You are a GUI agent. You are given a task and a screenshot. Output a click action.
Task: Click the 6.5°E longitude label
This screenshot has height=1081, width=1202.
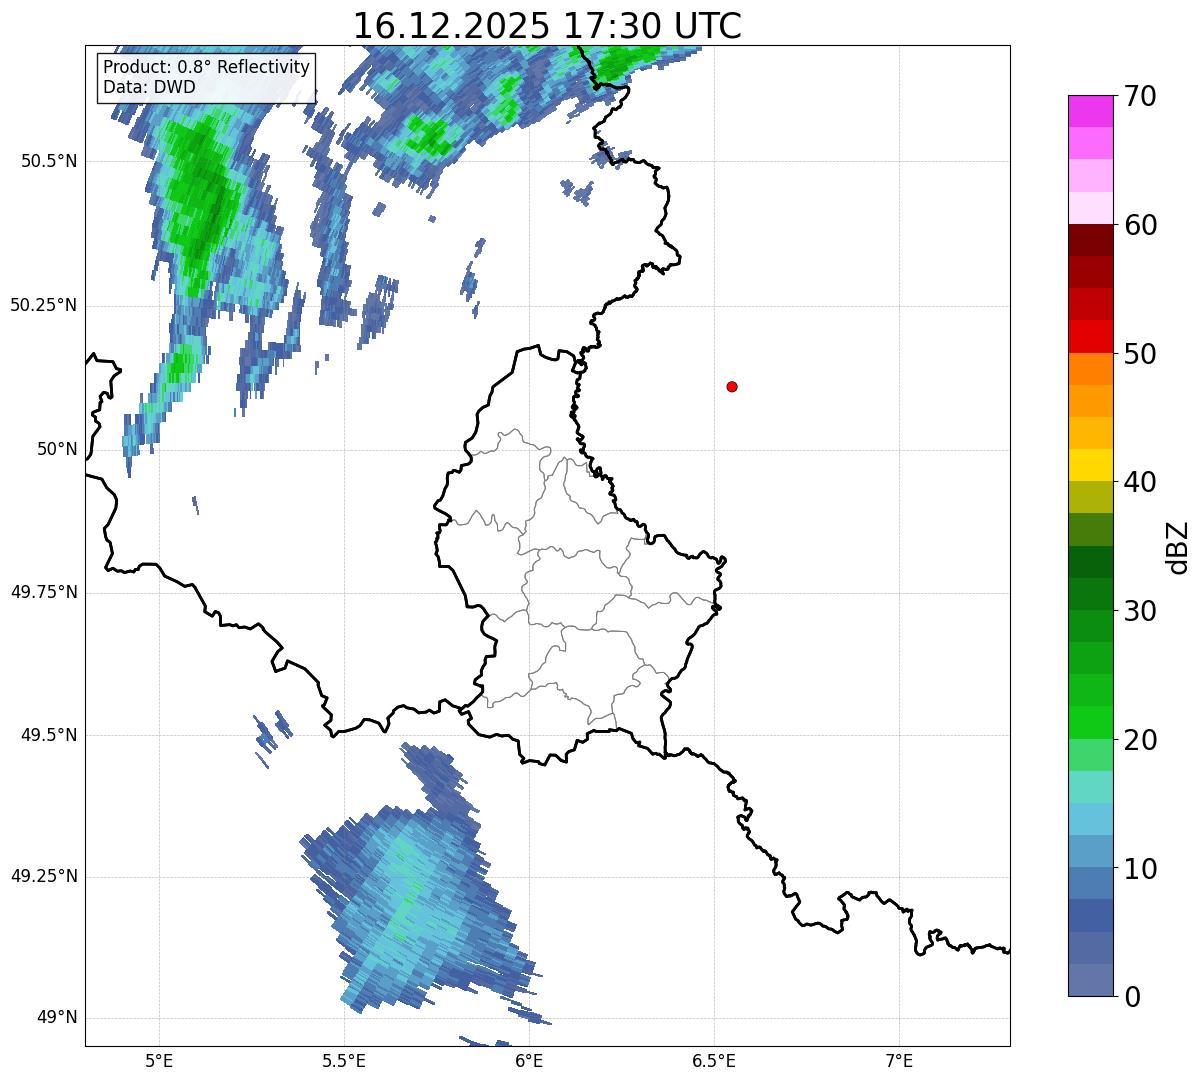point(714,1060)
